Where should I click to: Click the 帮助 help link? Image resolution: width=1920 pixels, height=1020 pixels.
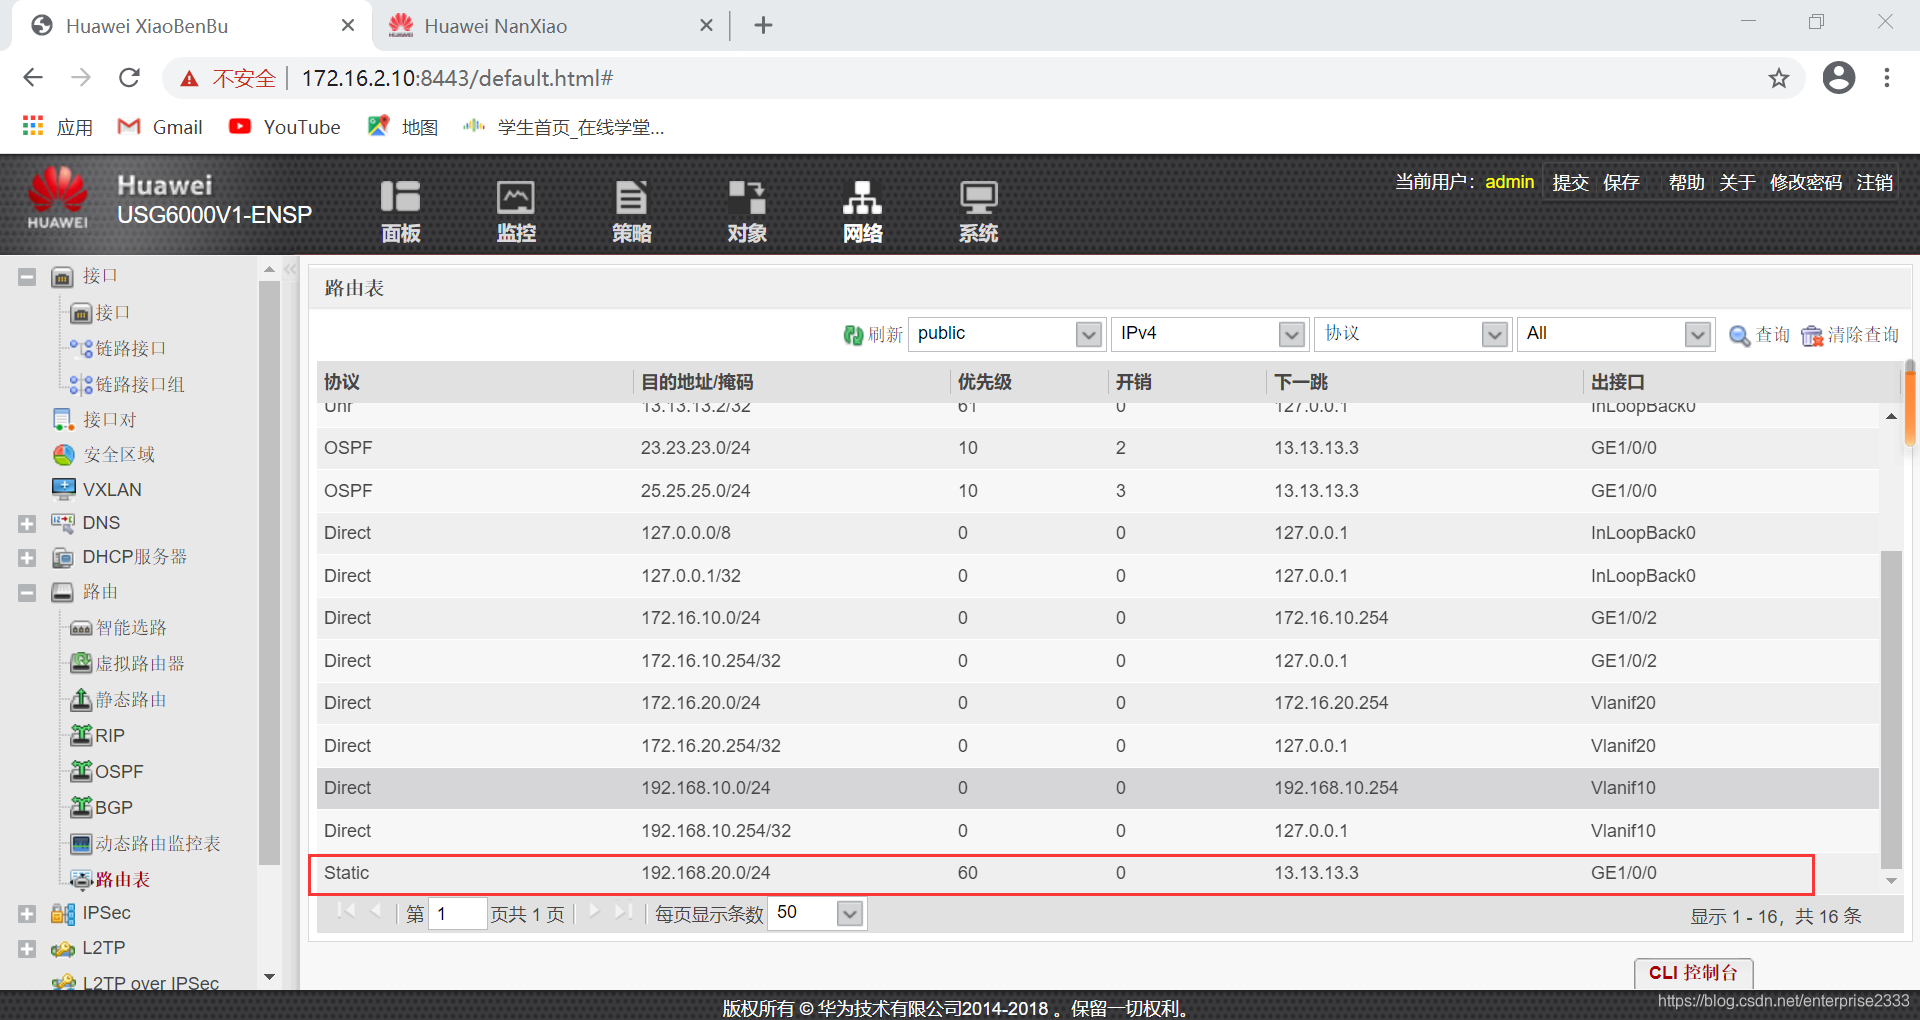click(x=1686, y=182)
